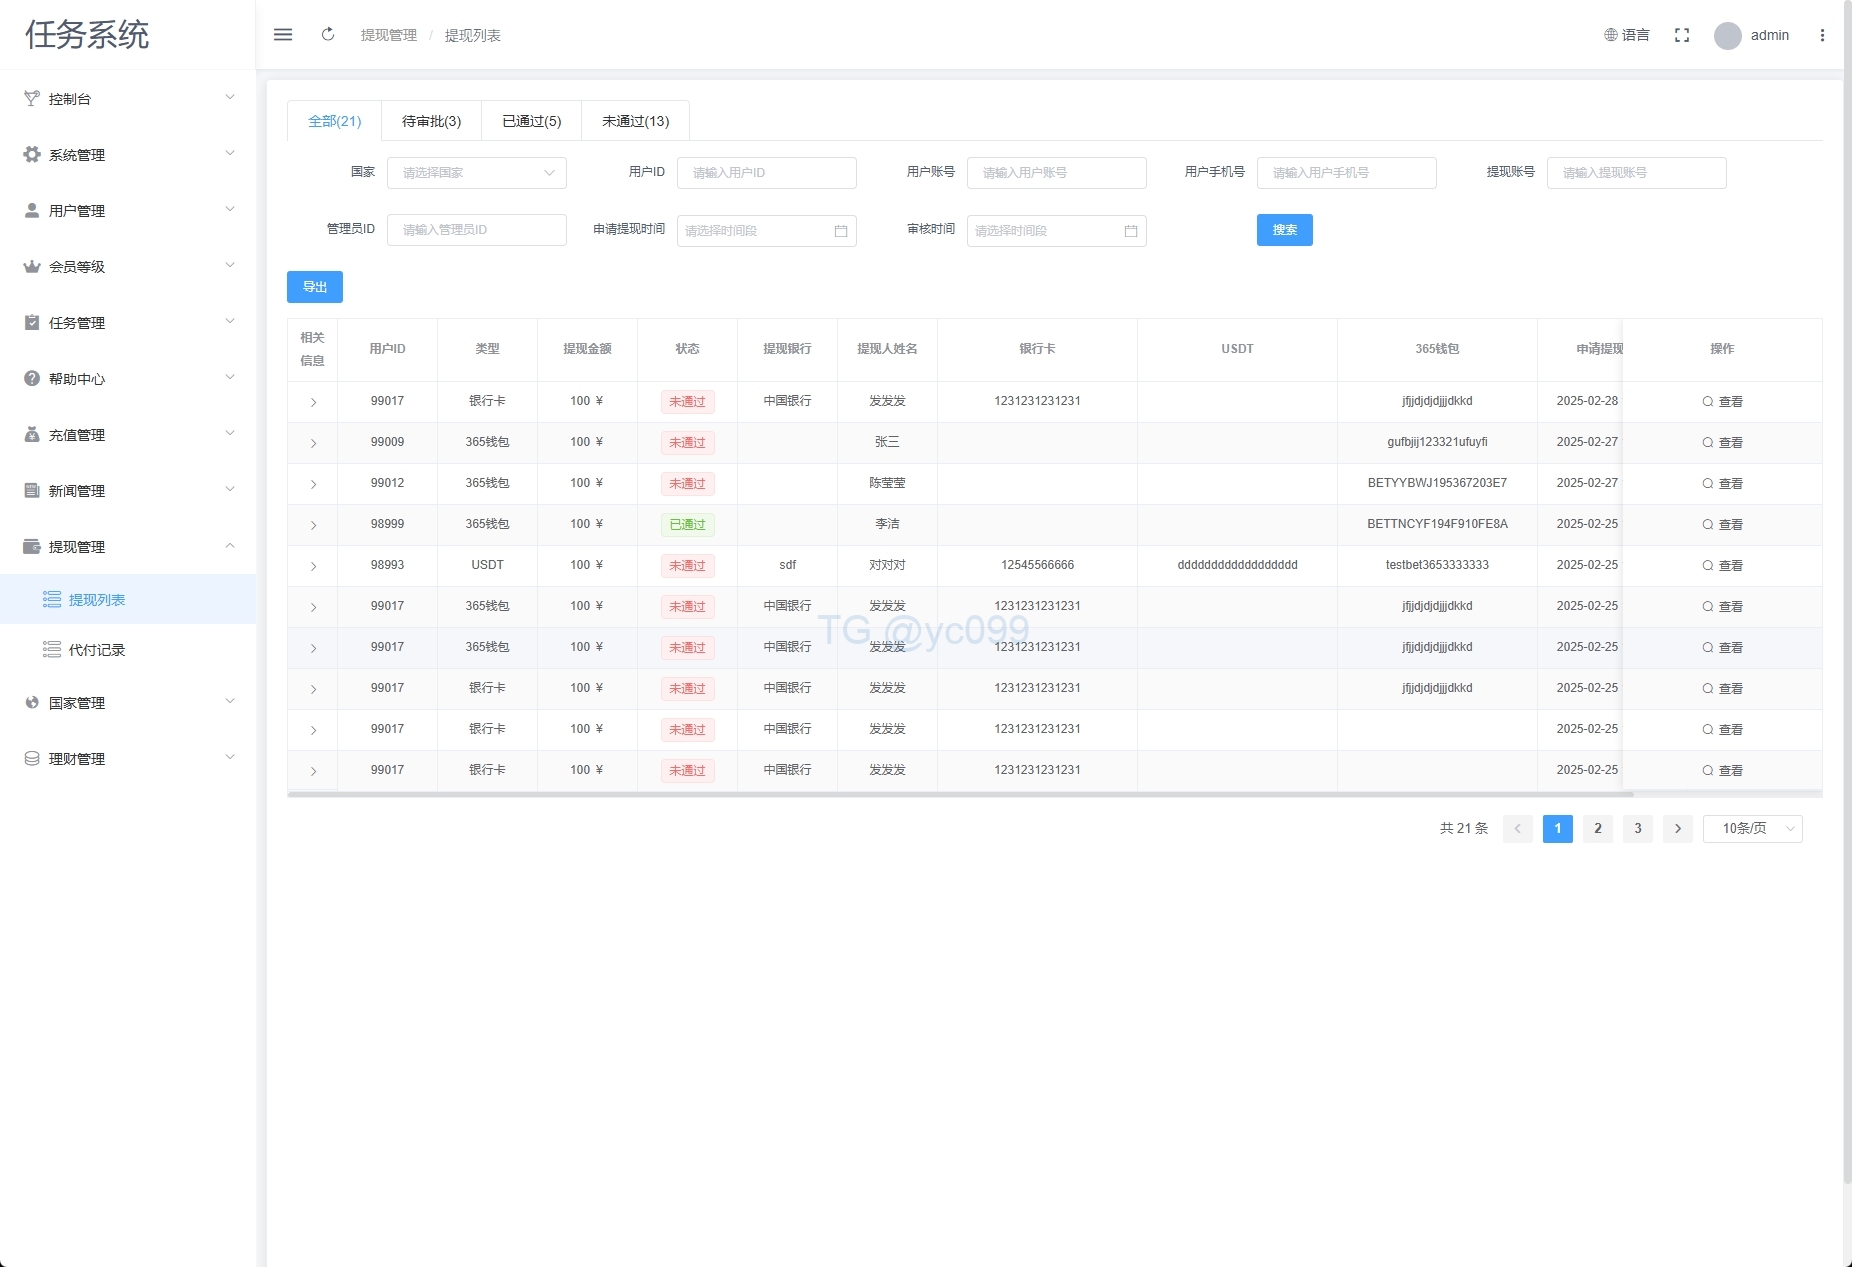Switch to the 未通过(13) tab

[x=635, y=121]
